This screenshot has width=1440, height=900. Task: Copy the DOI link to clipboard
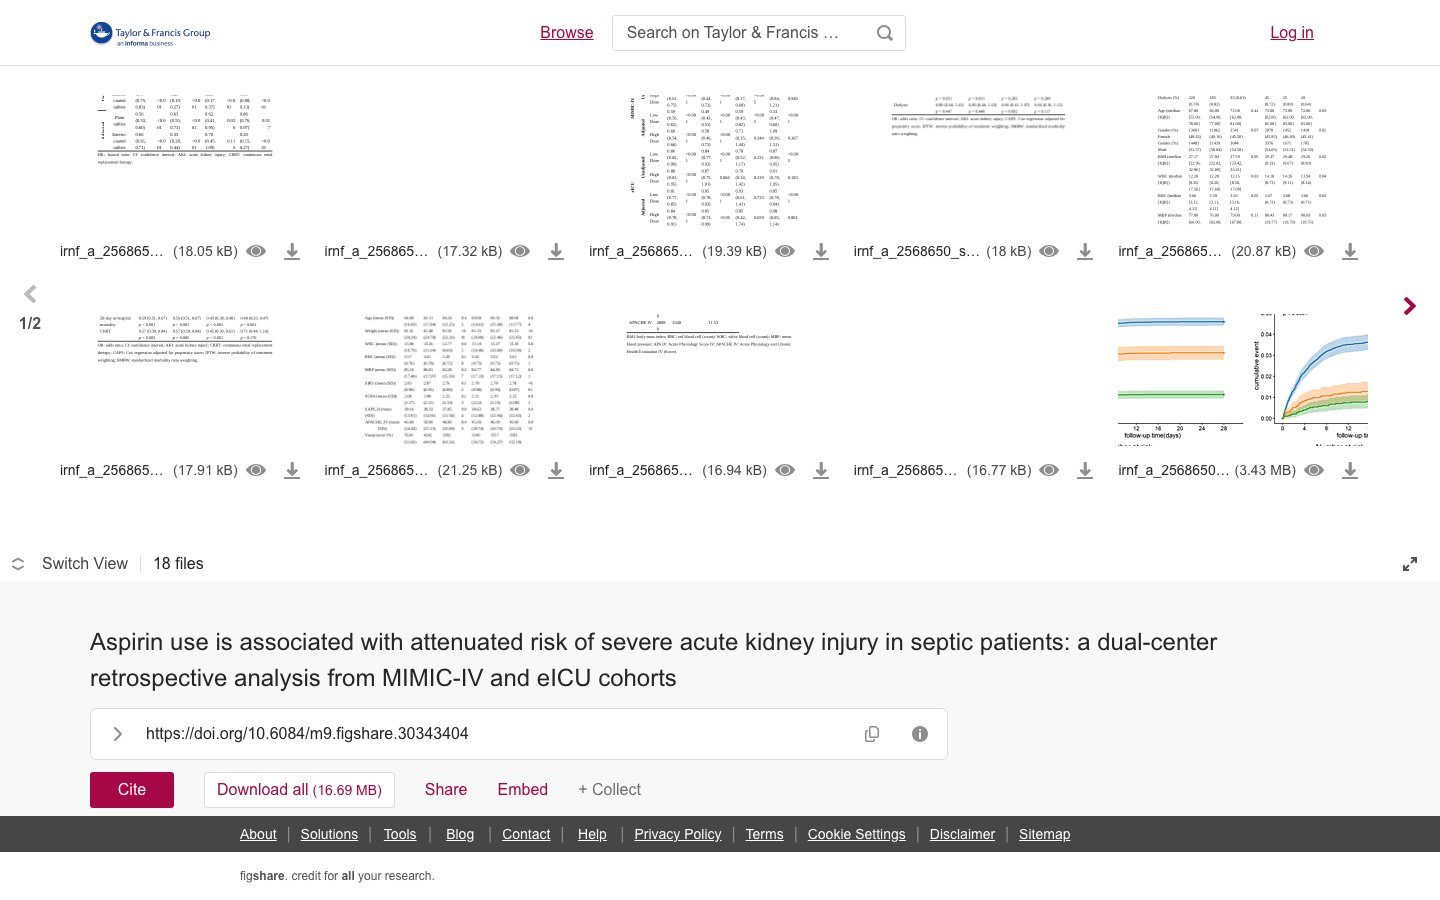point(872,734)
